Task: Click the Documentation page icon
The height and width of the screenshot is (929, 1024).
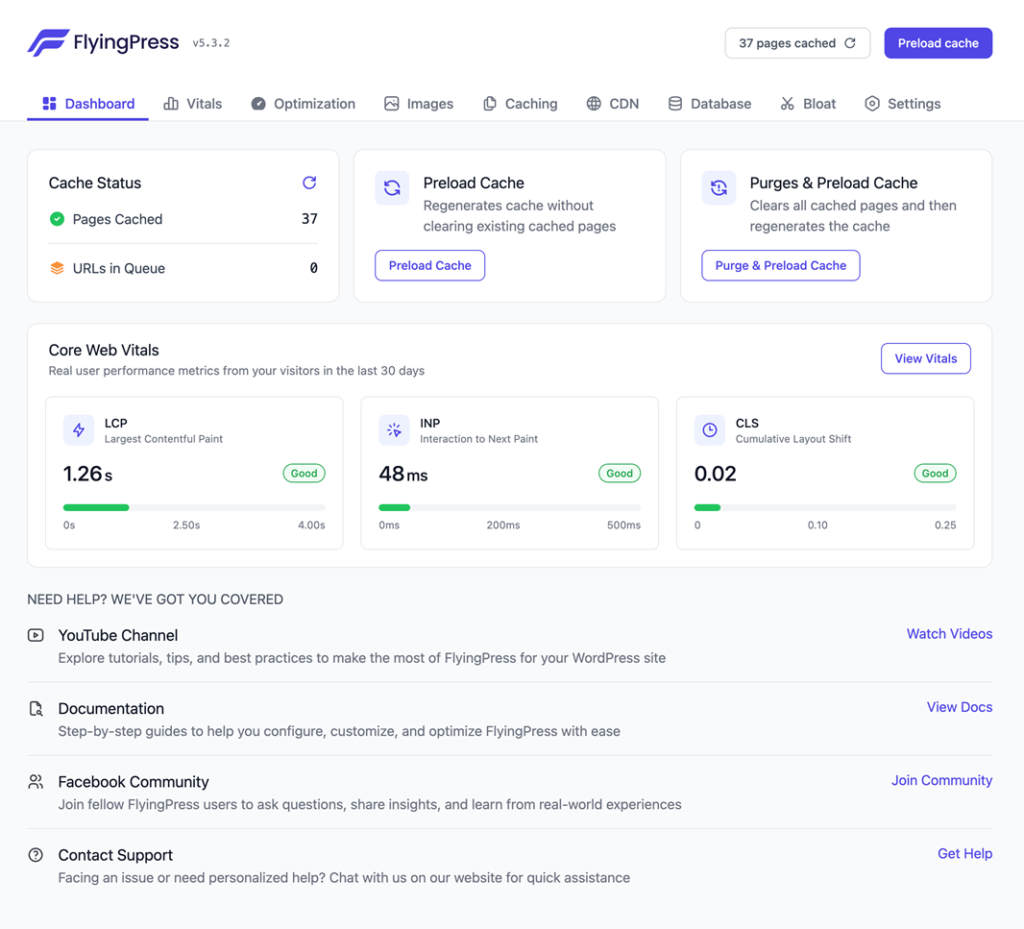Action: pos(35,708)
